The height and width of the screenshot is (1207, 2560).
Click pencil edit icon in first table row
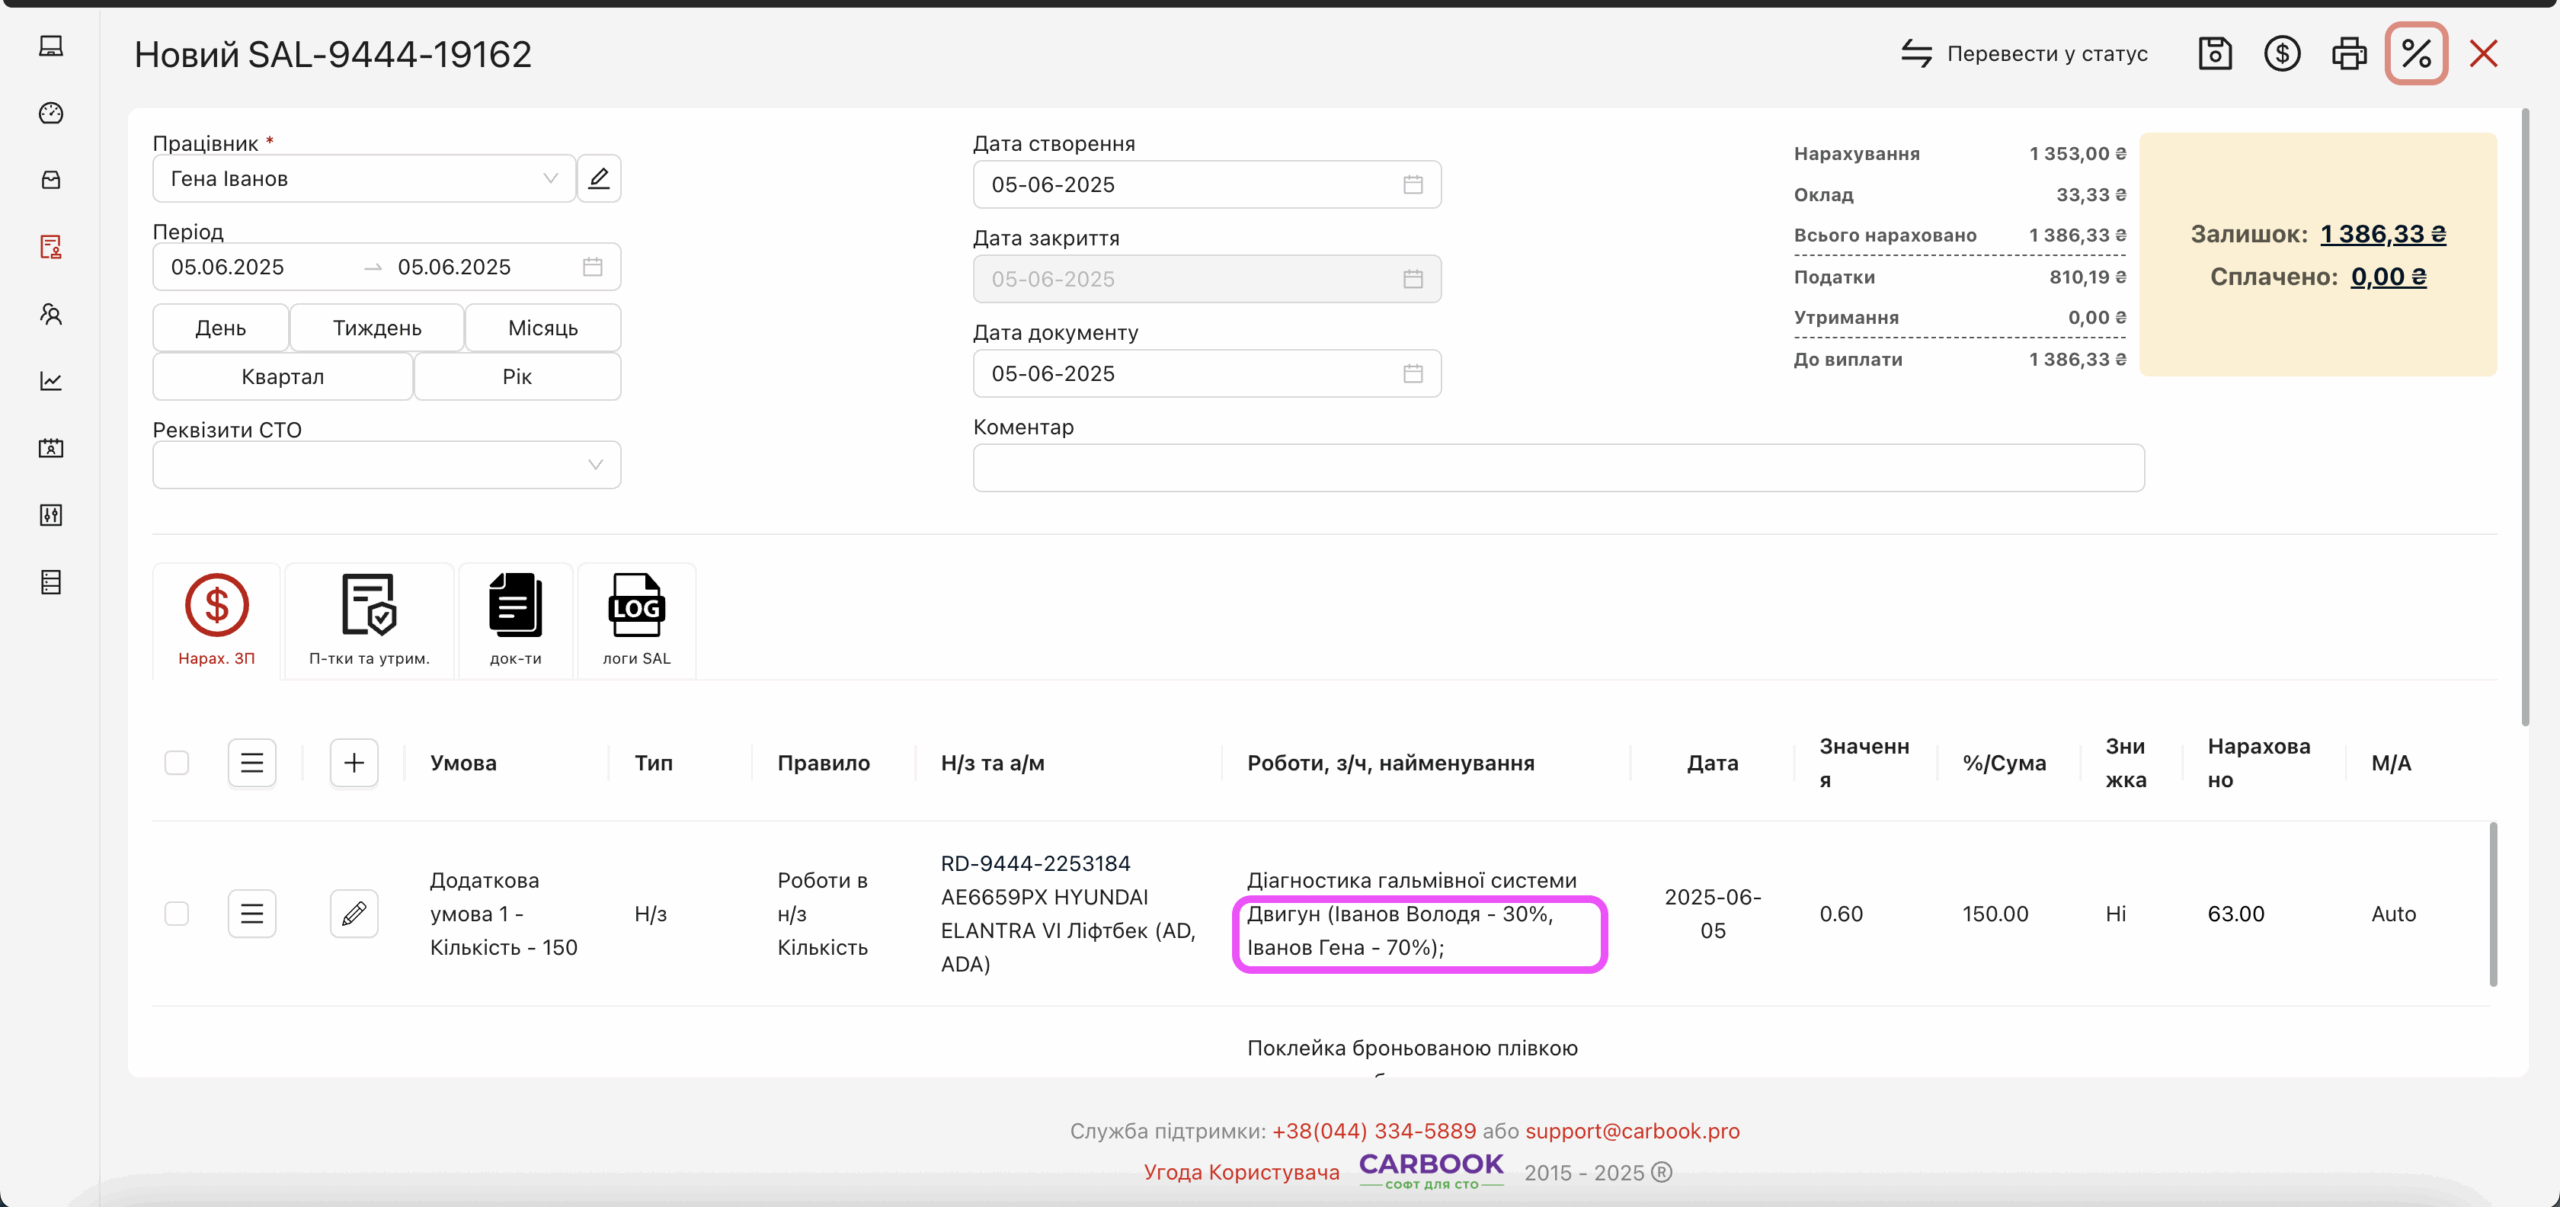tap(354, 914)
